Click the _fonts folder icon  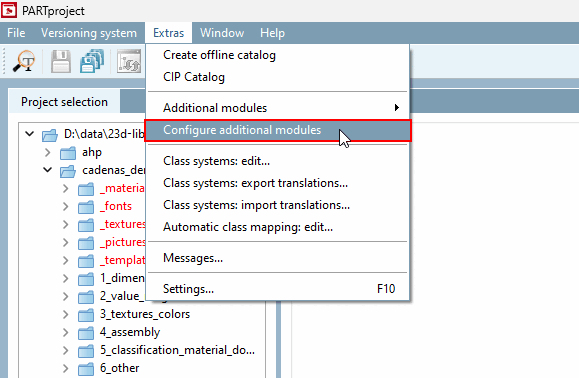(86, 207)
